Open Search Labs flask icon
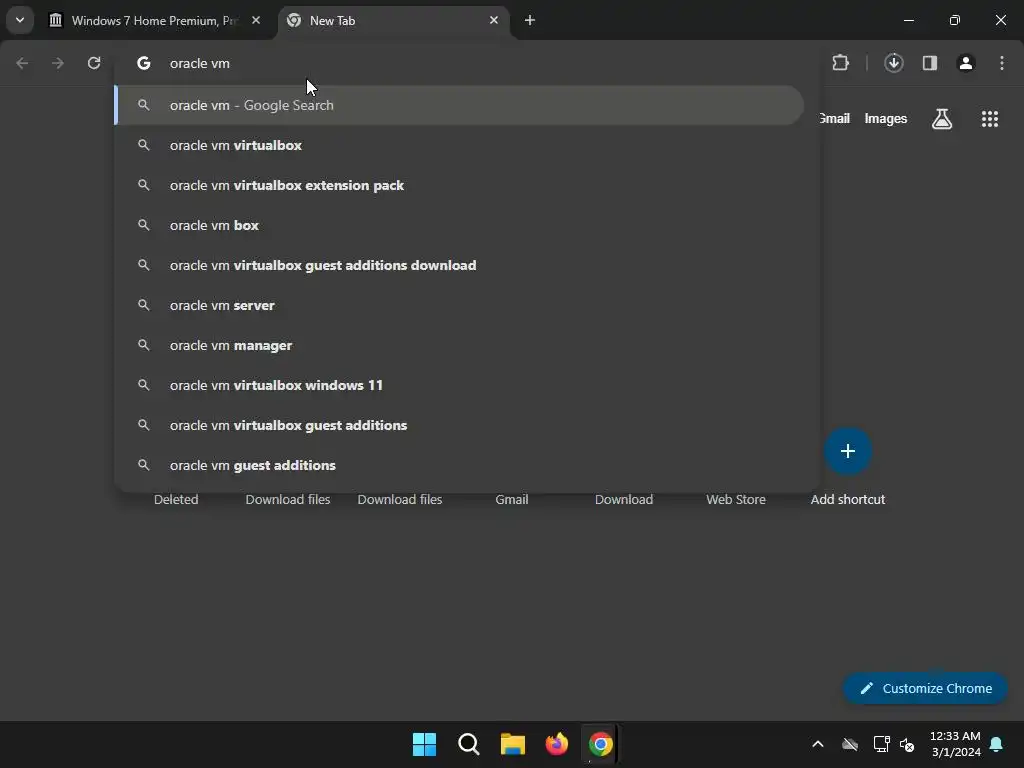Image resolution: width=1024 pixels, height=768 pixels. click(x=942, y=119)
